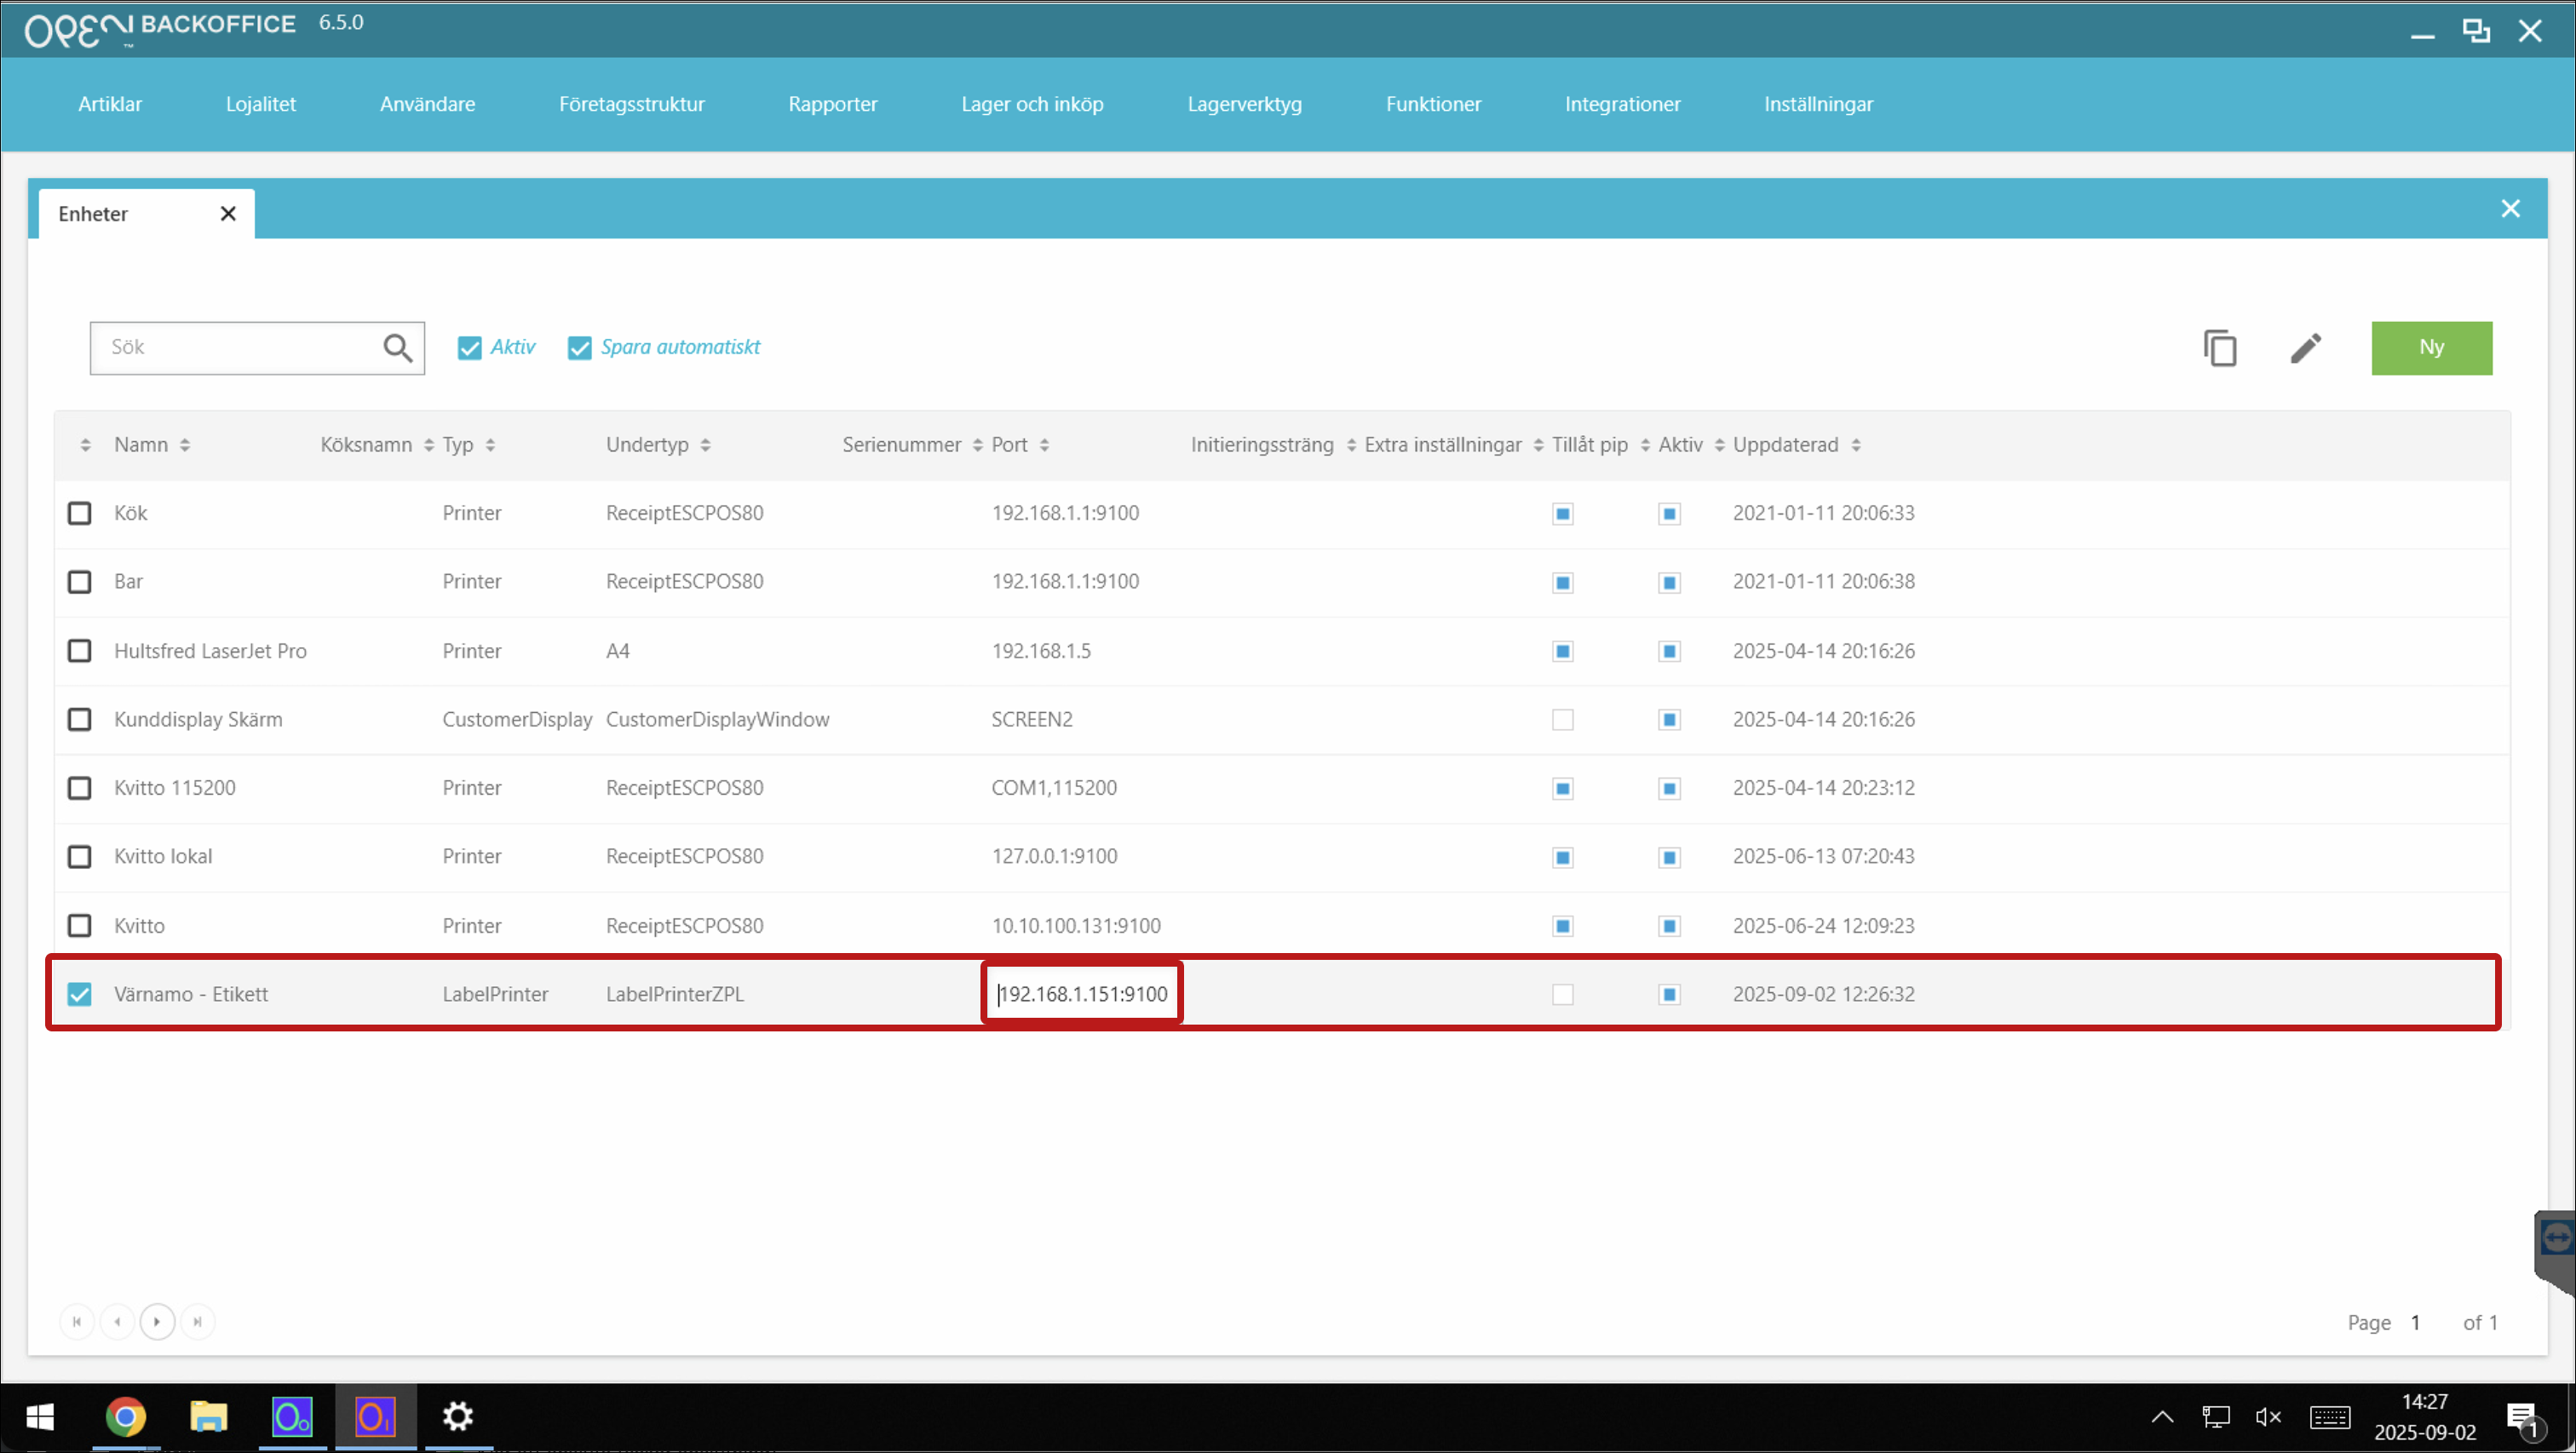Click the green Ny button

coord(2432,348)
